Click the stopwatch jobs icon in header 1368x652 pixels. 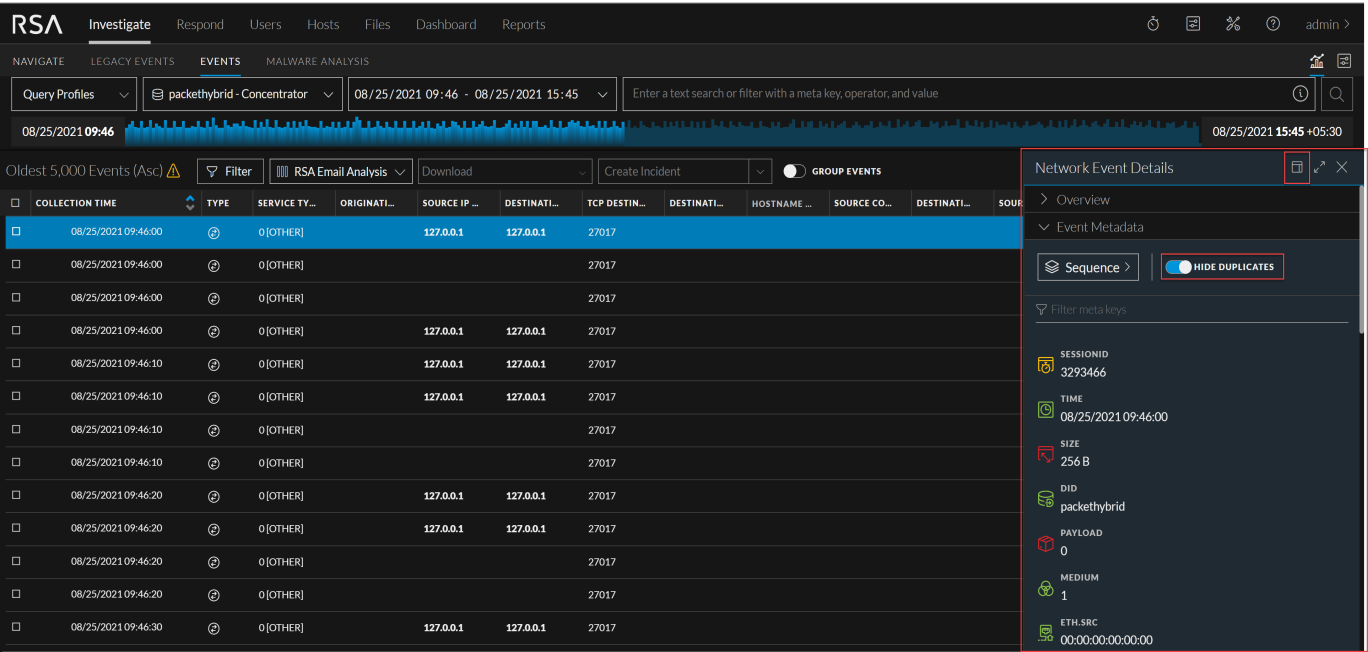pos(1153,24)
